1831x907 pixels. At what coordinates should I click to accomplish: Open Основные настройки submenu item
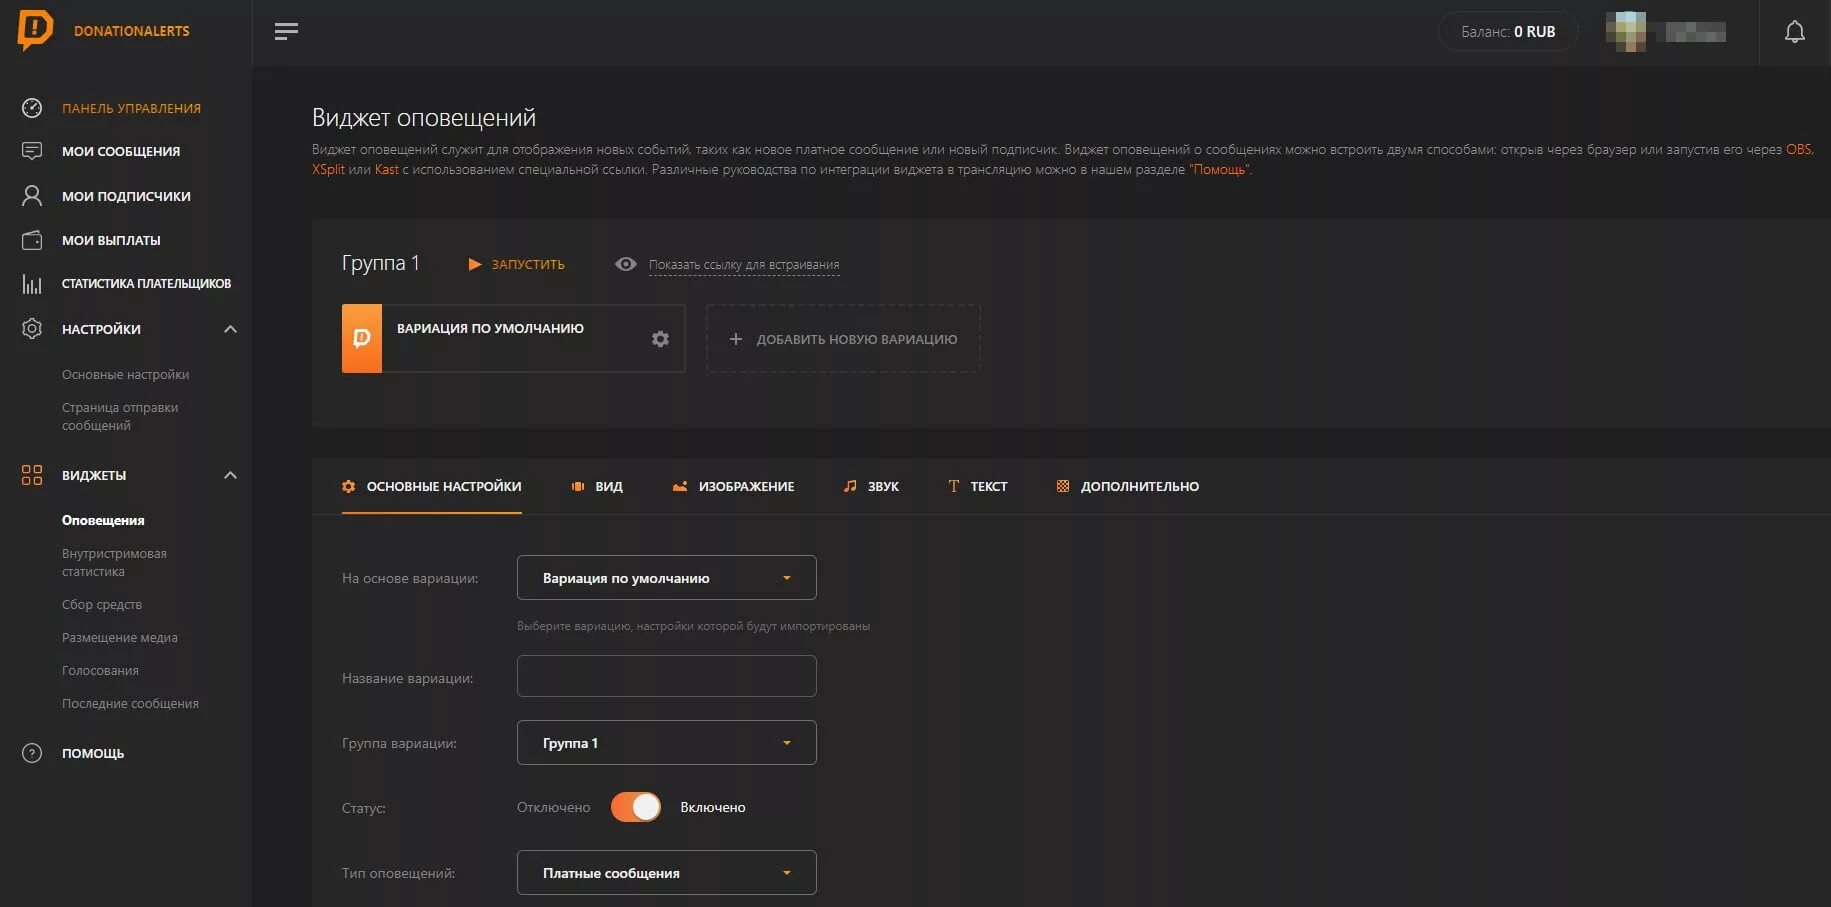[125, 374]
